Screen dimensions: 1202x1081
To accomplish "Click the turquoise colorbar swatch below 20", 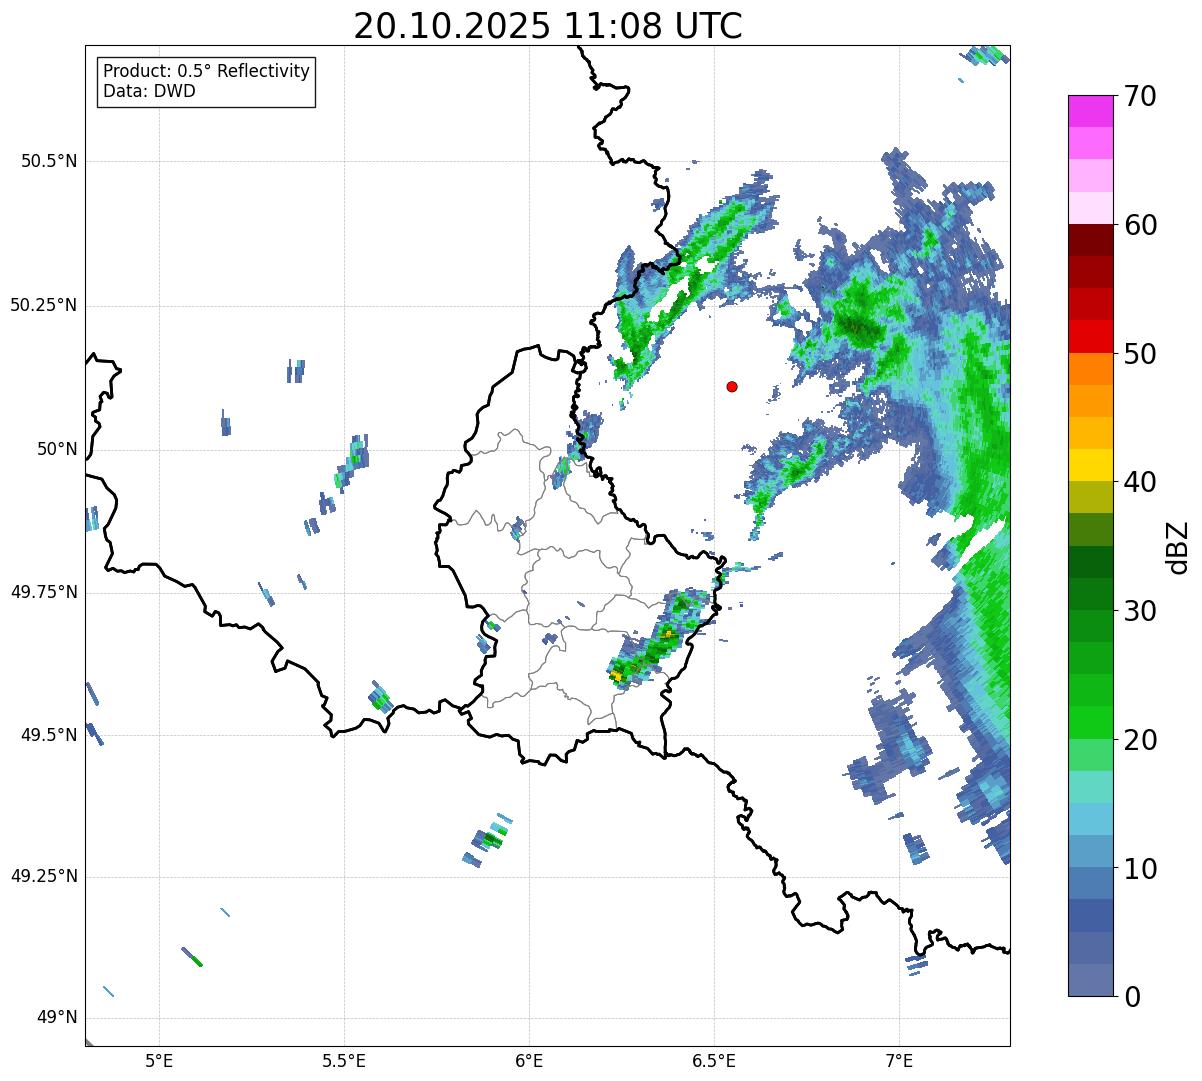I will pos(1091,787).
